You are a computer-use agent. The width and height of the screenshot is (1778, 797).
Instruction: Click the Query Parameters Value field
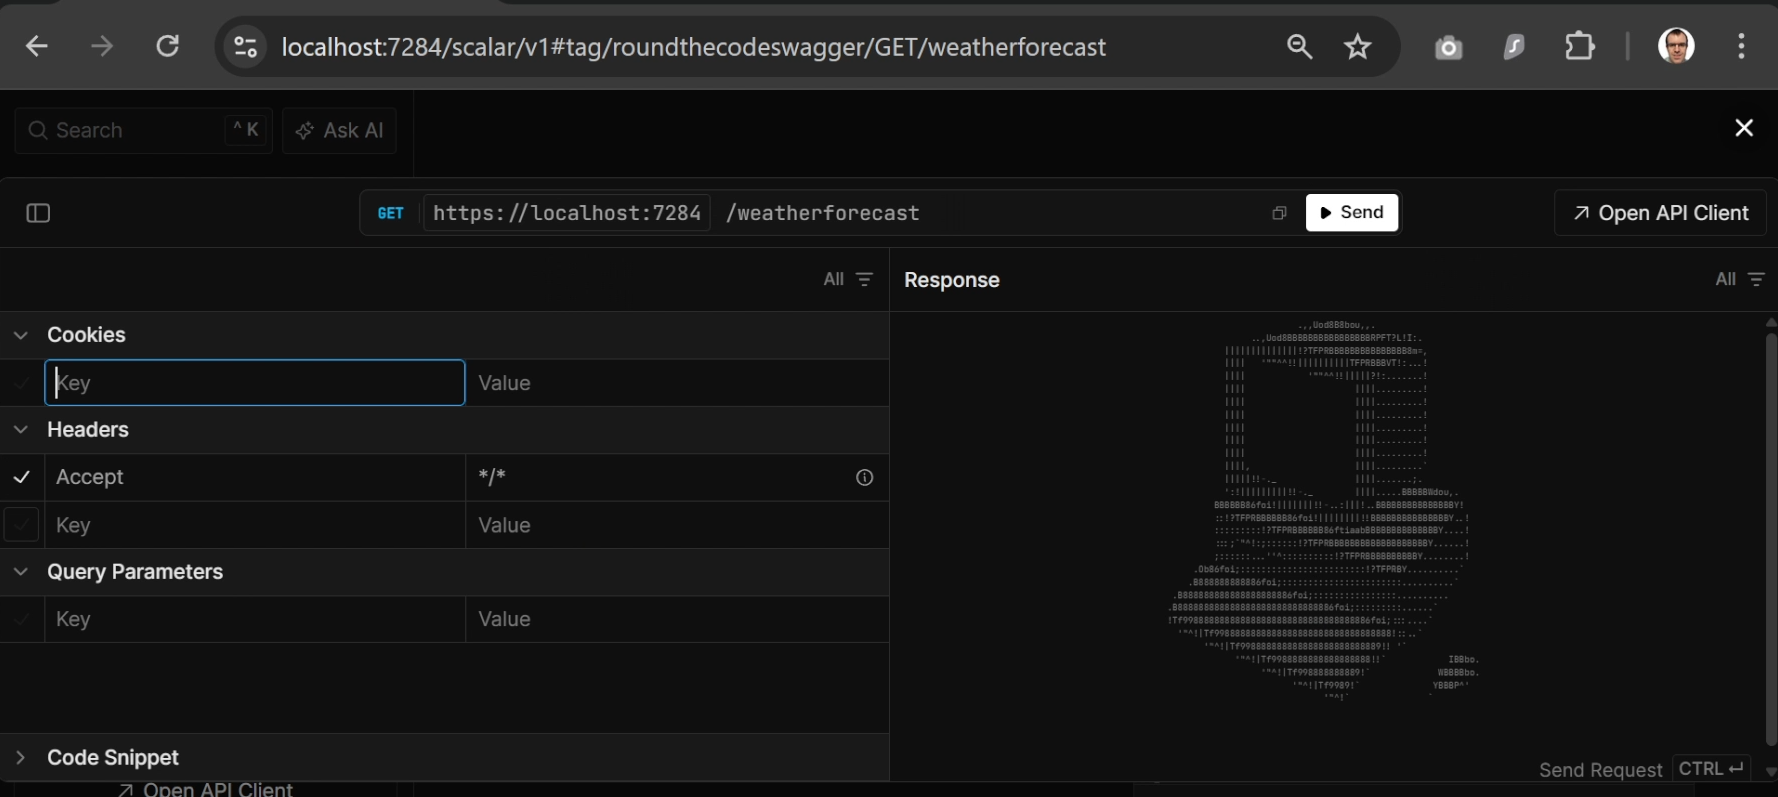click(x=677, y=620)
